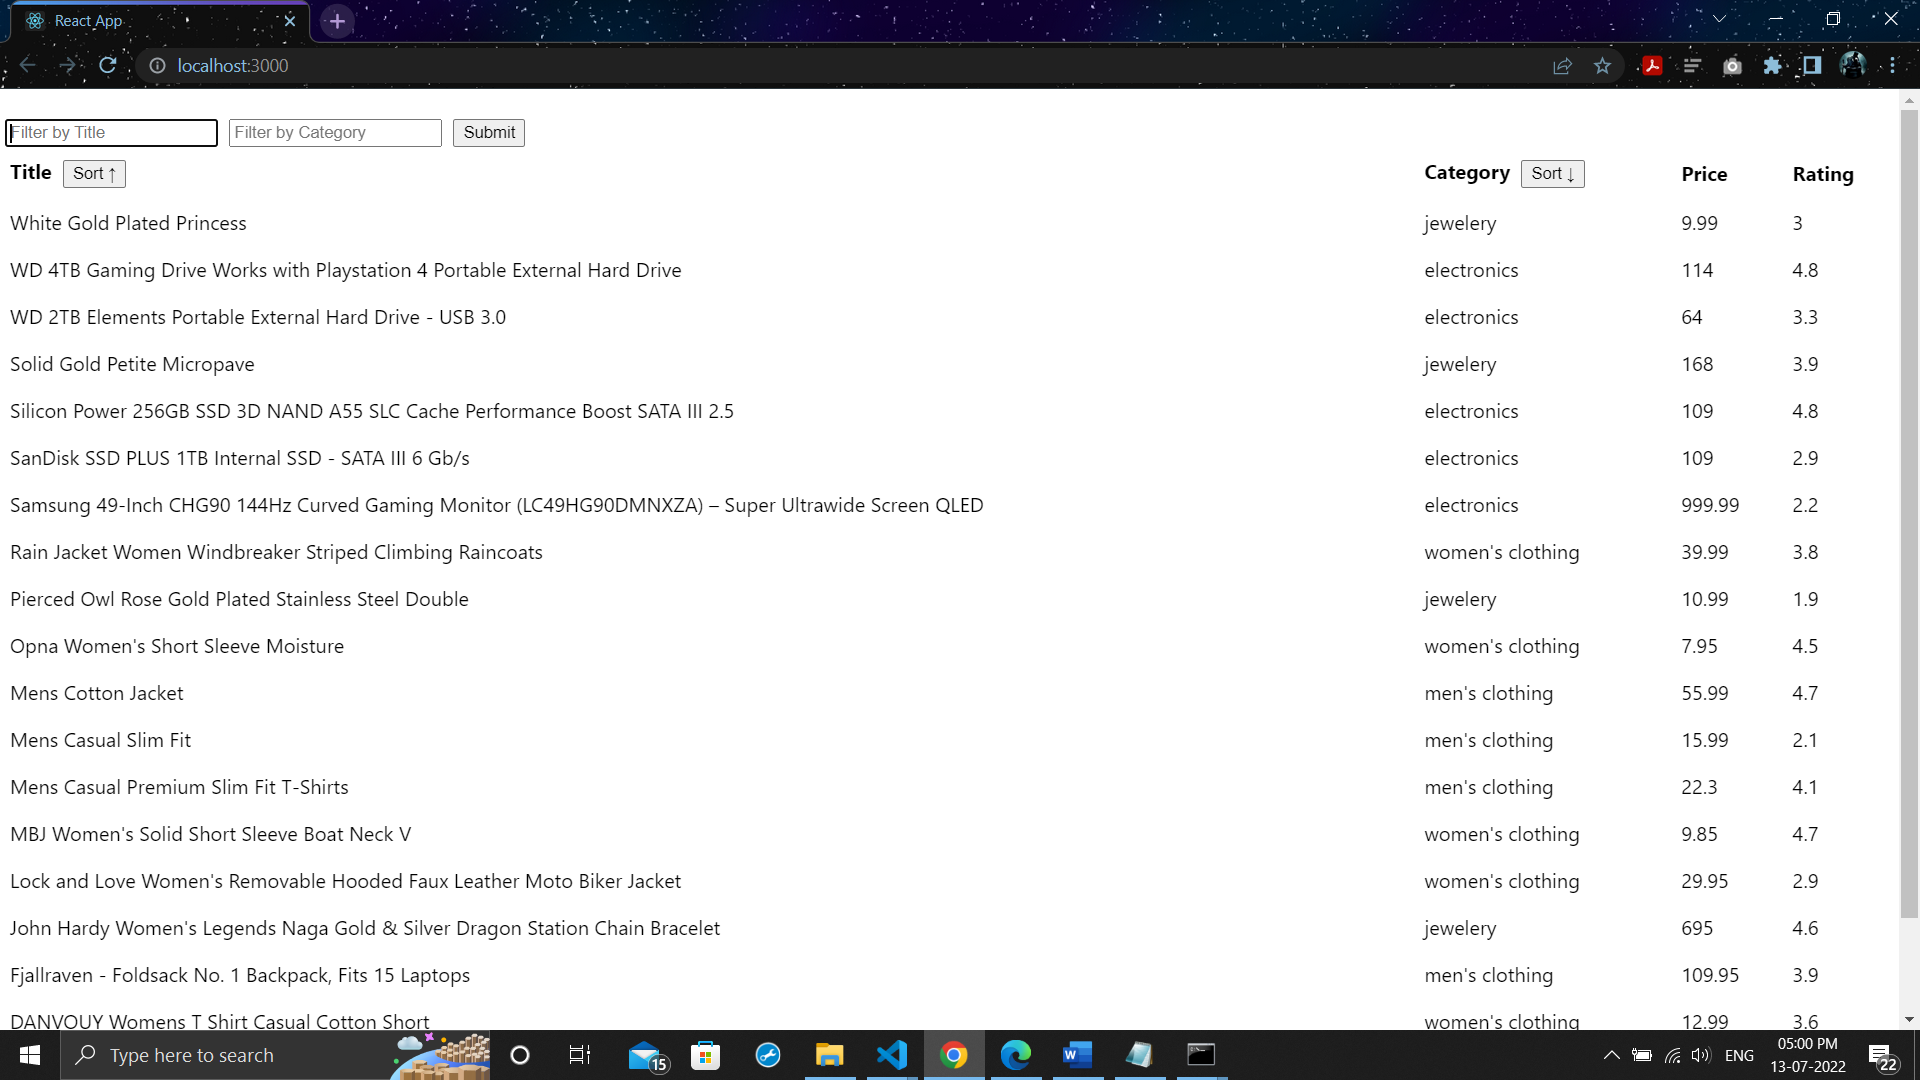Sort the Category column descending
The width and height of the screenshot is (1920, 1080).
click(1552, 173)
